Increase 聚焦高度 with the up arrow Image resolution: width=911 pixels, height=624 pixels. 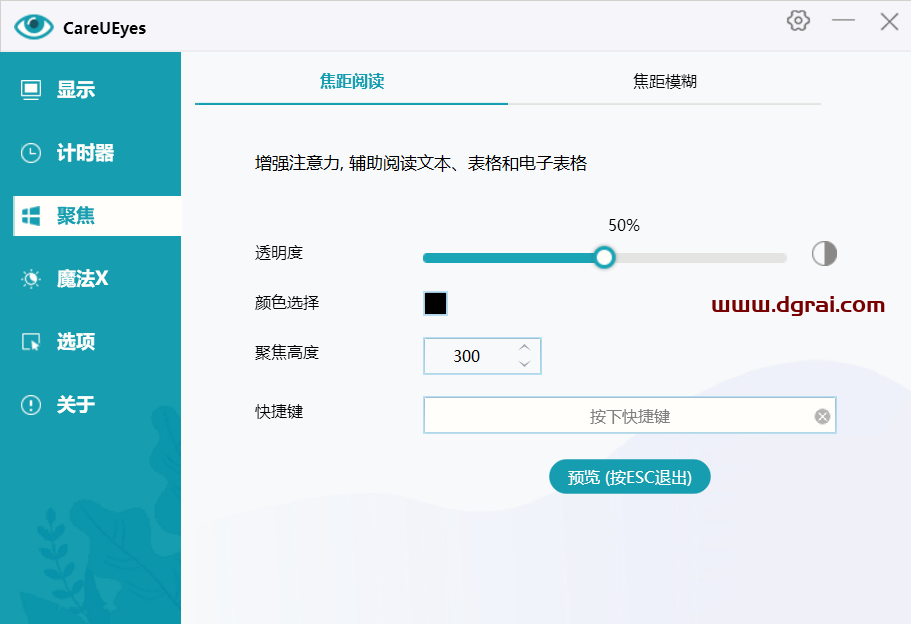click(524, 347)
